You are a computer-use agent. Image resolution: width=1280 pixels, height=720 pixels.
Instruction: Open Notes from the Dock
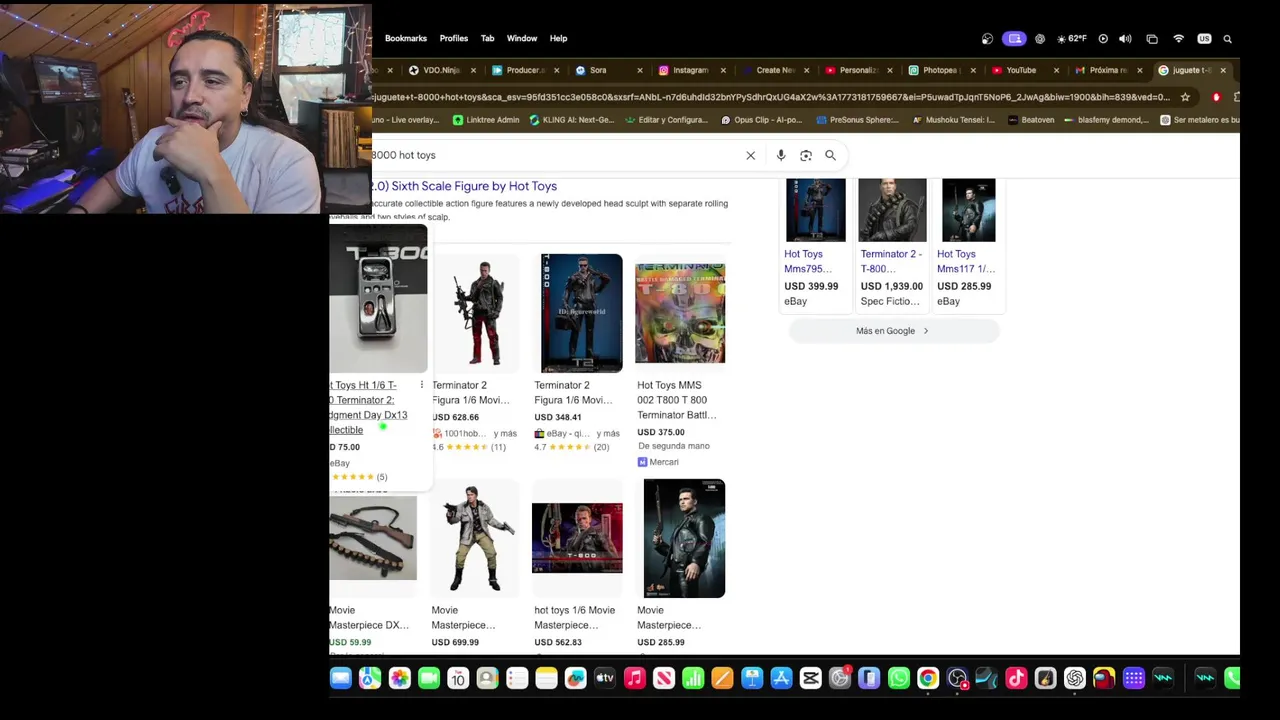(546, 679)
